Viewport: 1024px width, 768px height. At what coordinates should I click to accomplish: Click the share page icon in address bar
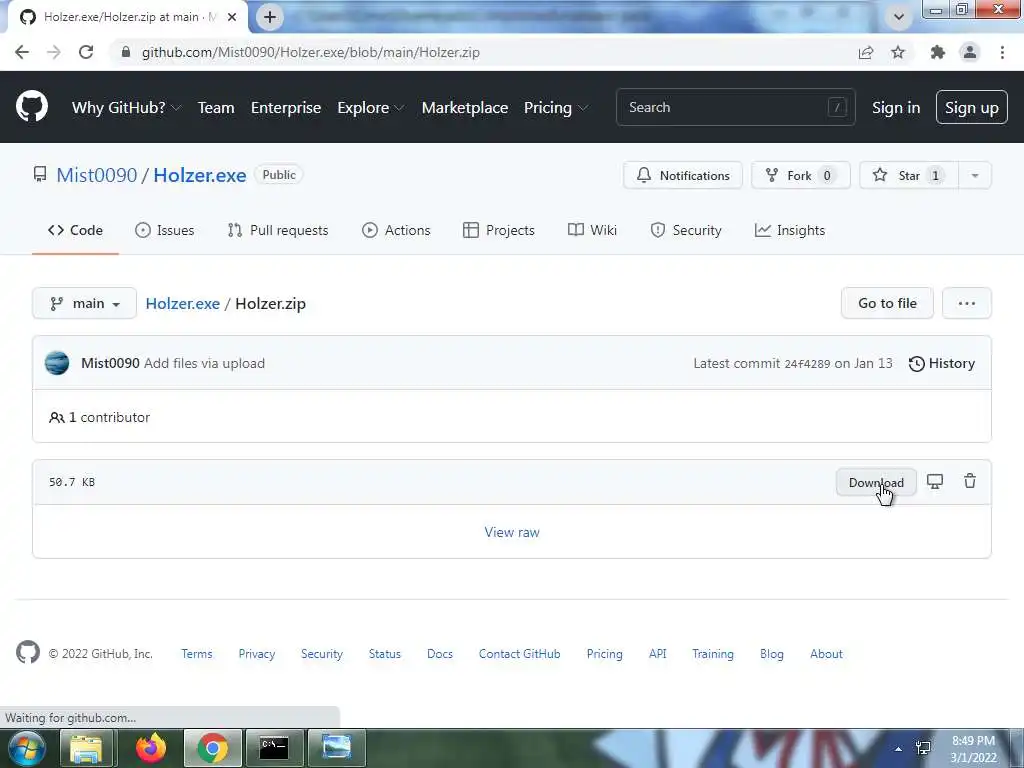coord(866,52)
